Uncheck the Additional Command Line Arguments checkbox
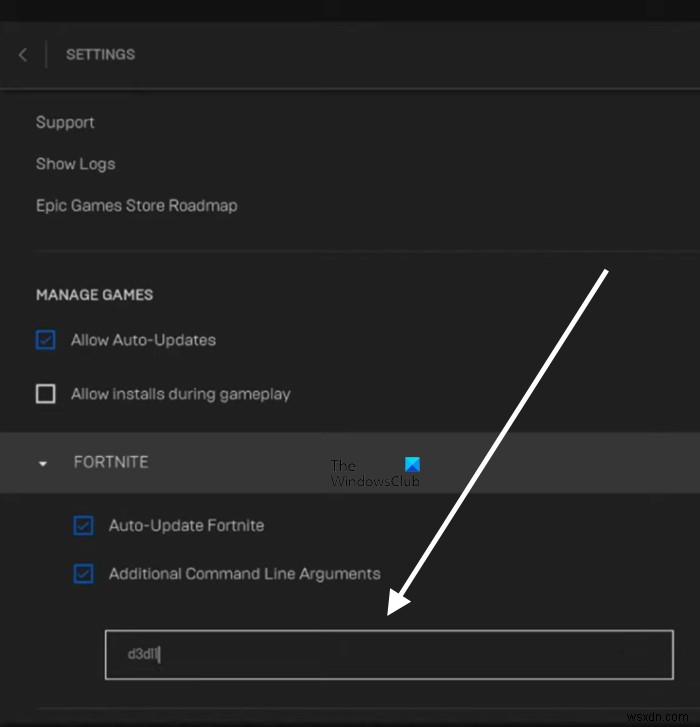Screen dimensions: 700x727 point(84,574)
